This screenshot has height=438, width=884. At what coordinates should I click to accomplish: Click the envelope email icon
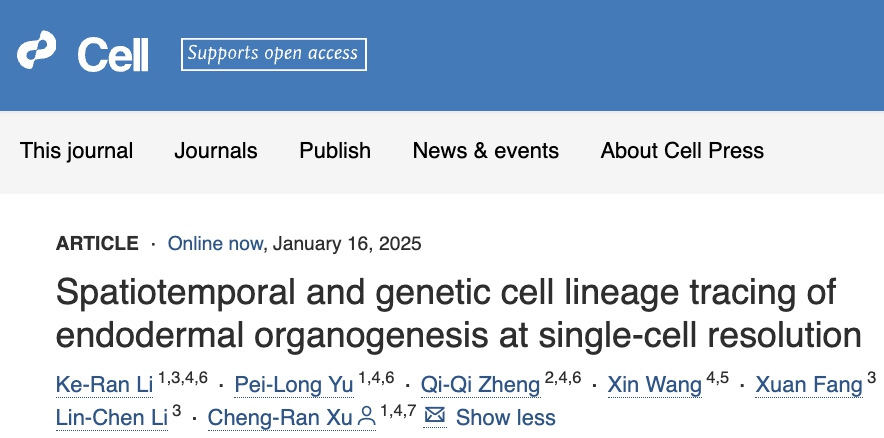pos(435,416)
